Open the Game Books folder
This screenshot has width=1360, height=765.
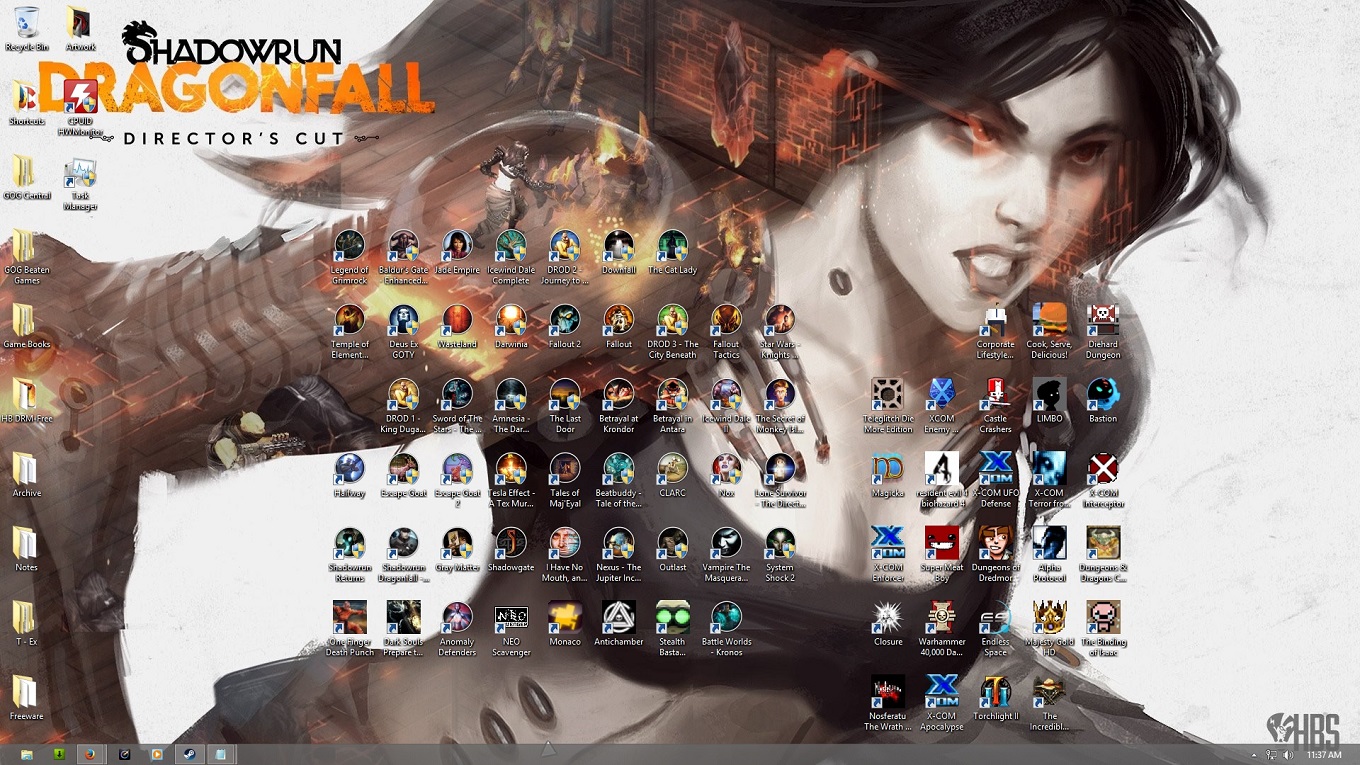(27, 327)
